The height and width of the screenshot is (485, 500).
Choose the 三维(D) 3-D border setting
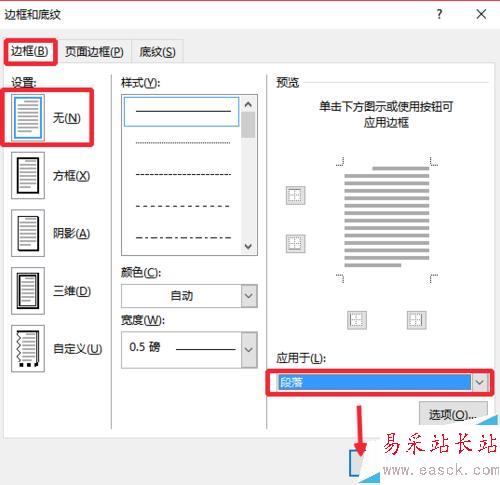click(28, 291)
